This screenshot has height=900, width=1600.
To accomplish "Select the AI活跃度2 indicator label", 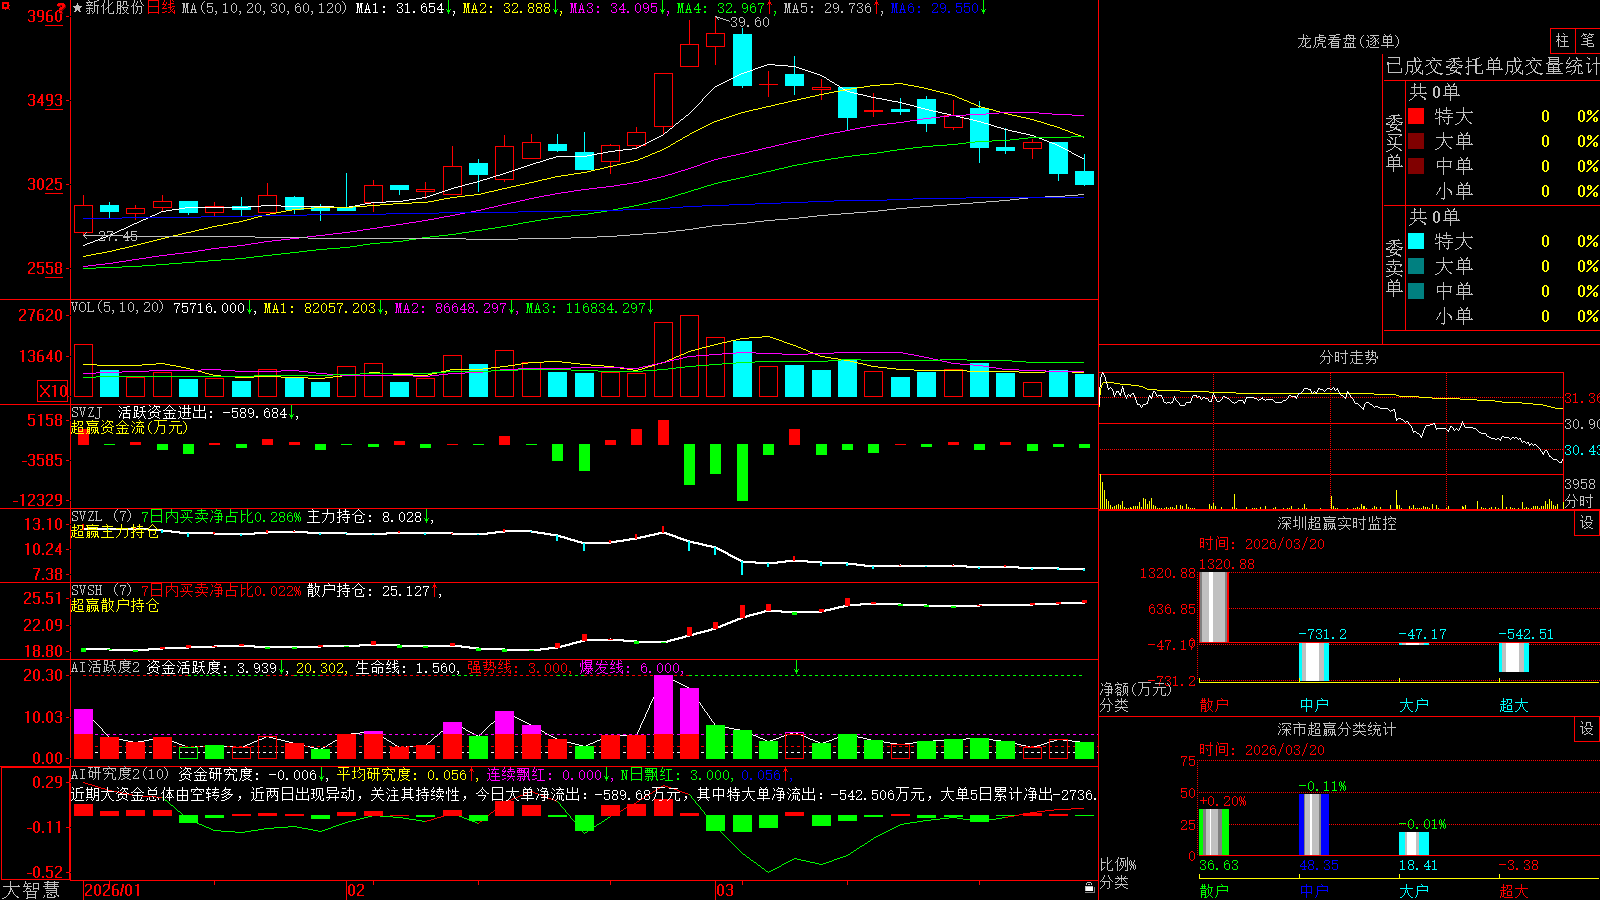I will point(106,667).
